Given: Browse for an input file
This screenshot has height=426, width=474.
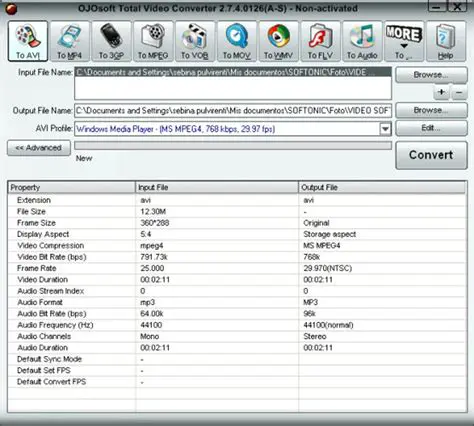Looking at the screenshot, I should (x=431, y=75).
